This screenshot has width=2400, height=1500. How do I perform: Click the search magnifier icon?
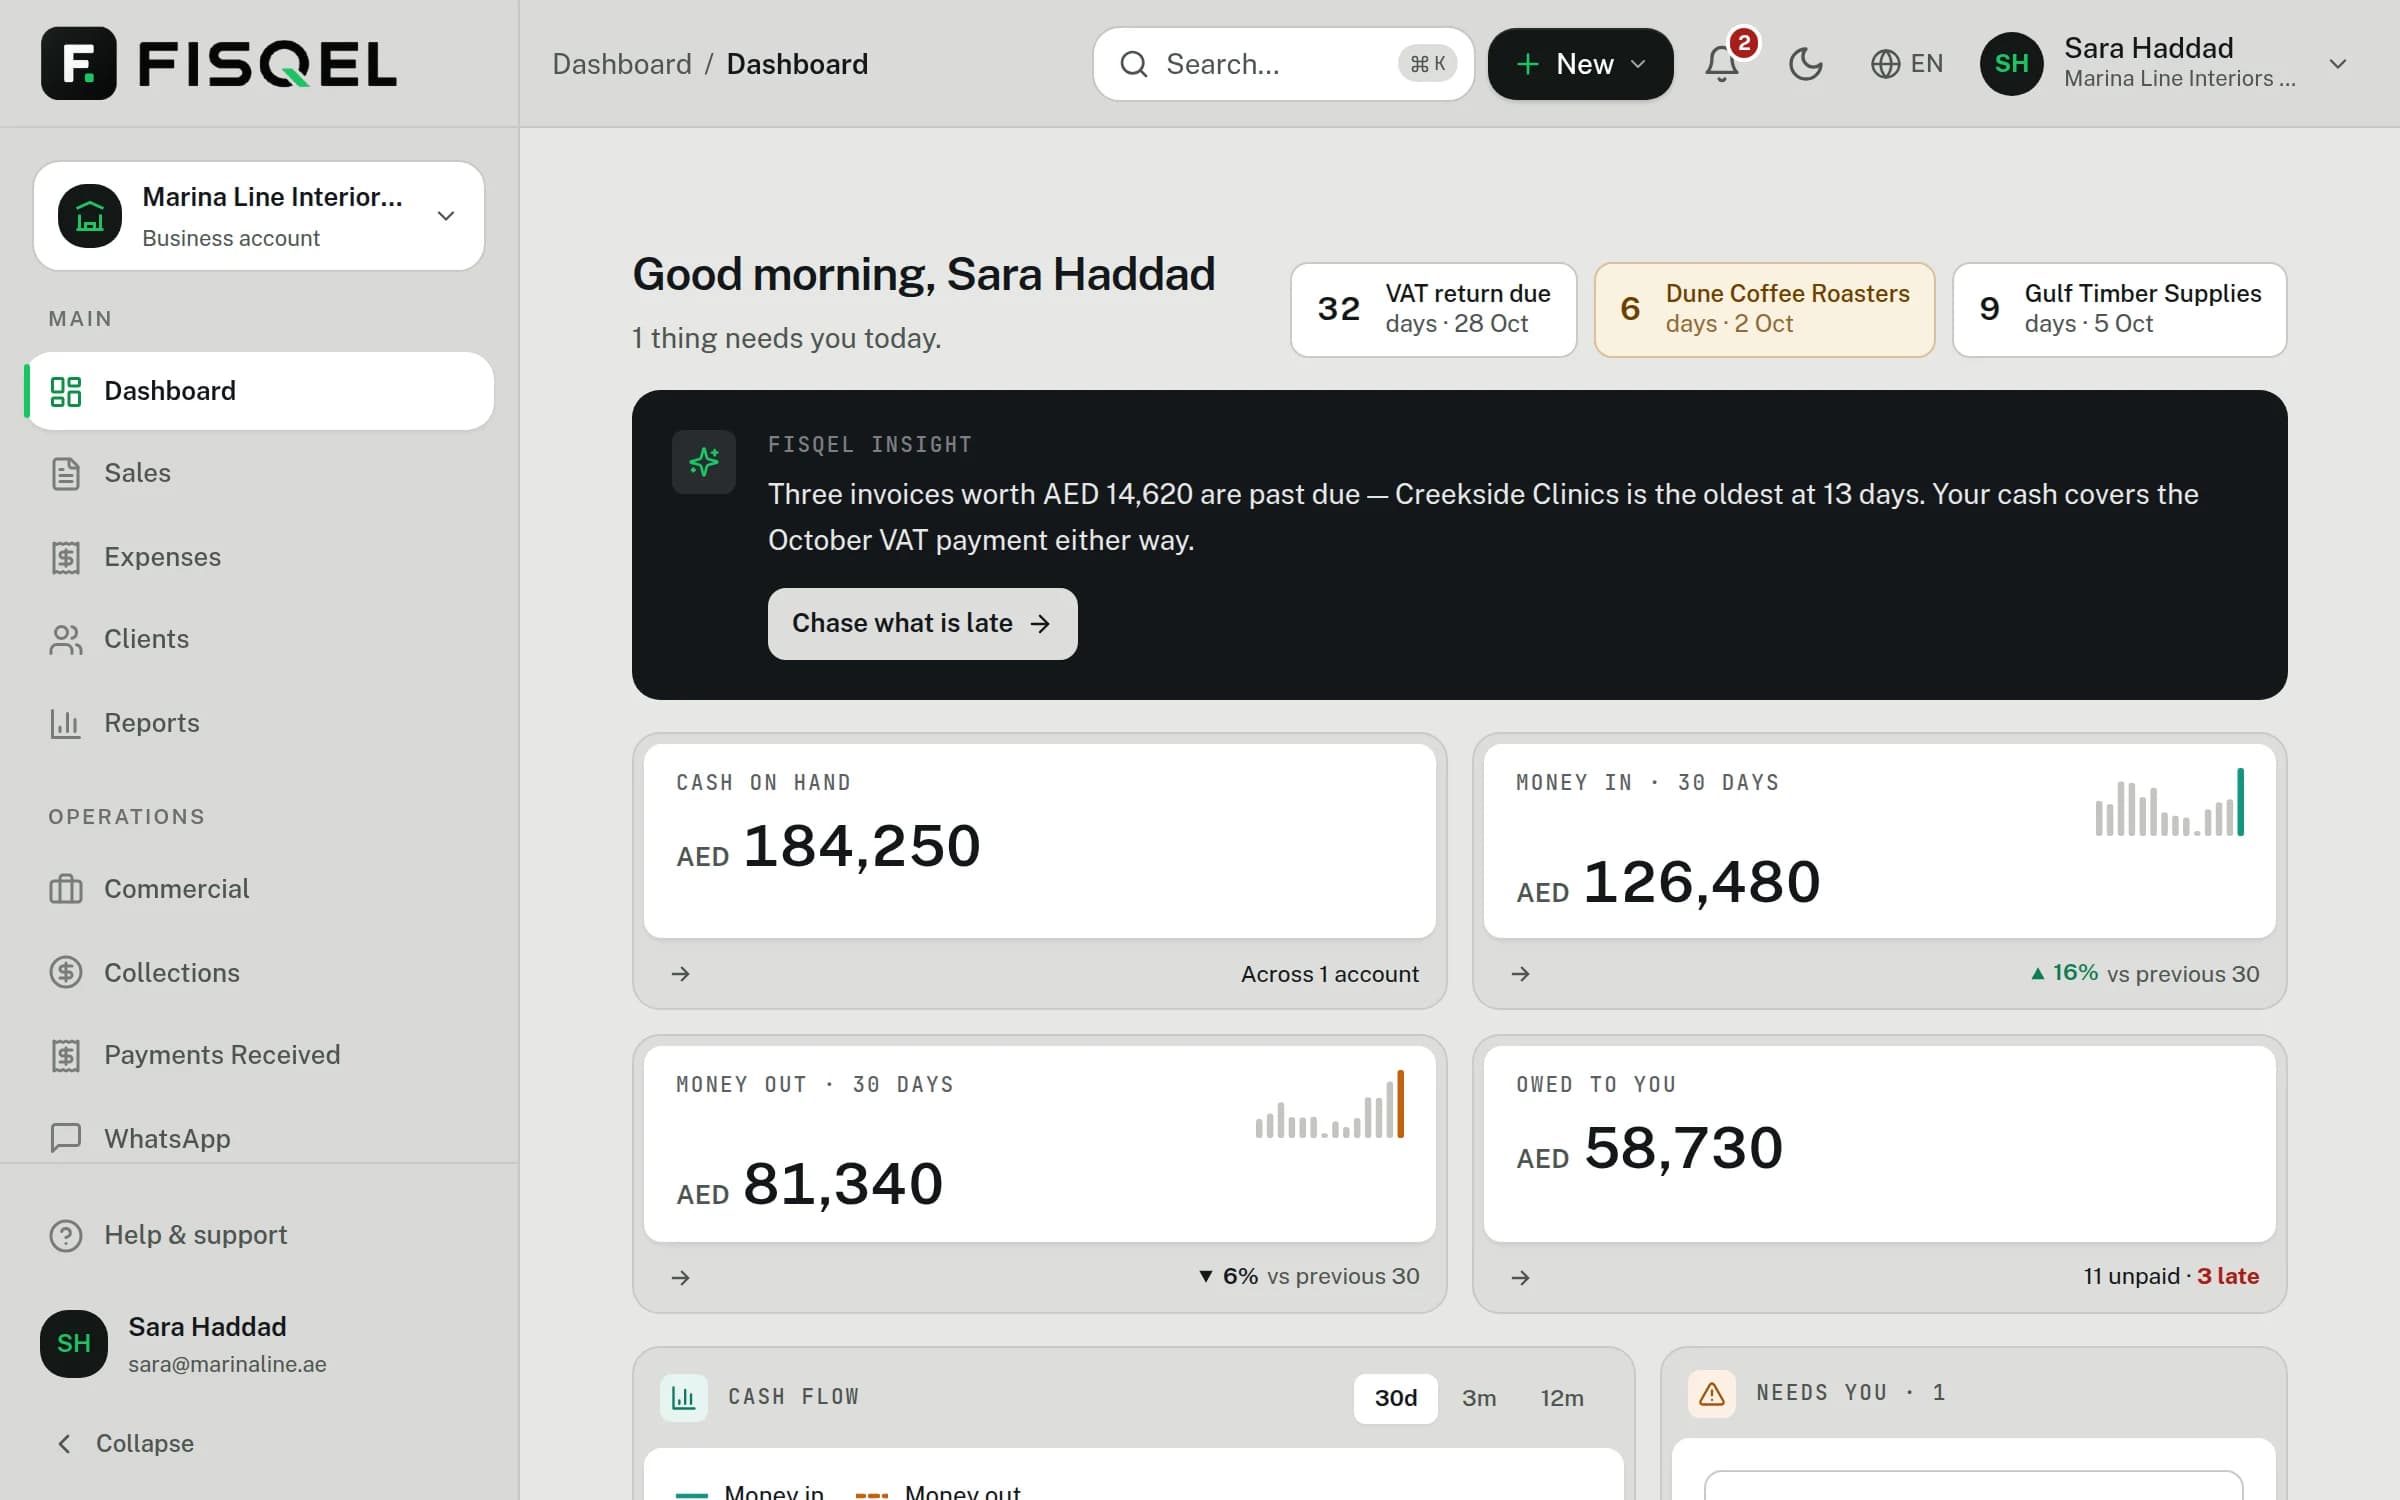point(1133,64)
